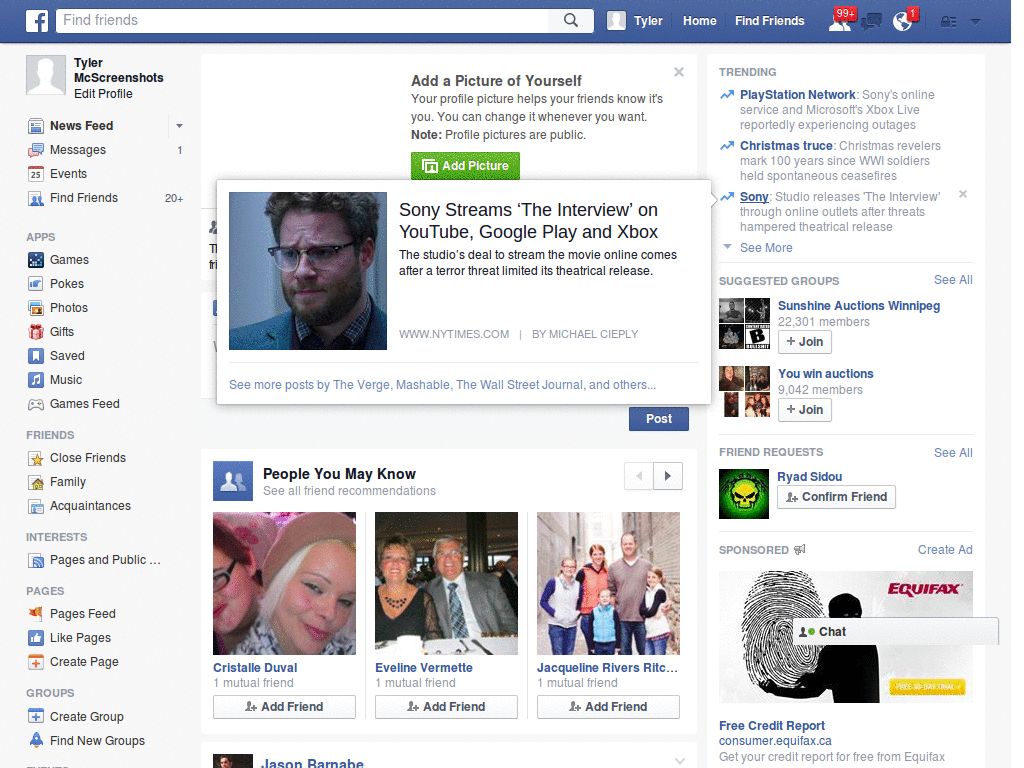Click the Events calendar icon

(36, 174)
